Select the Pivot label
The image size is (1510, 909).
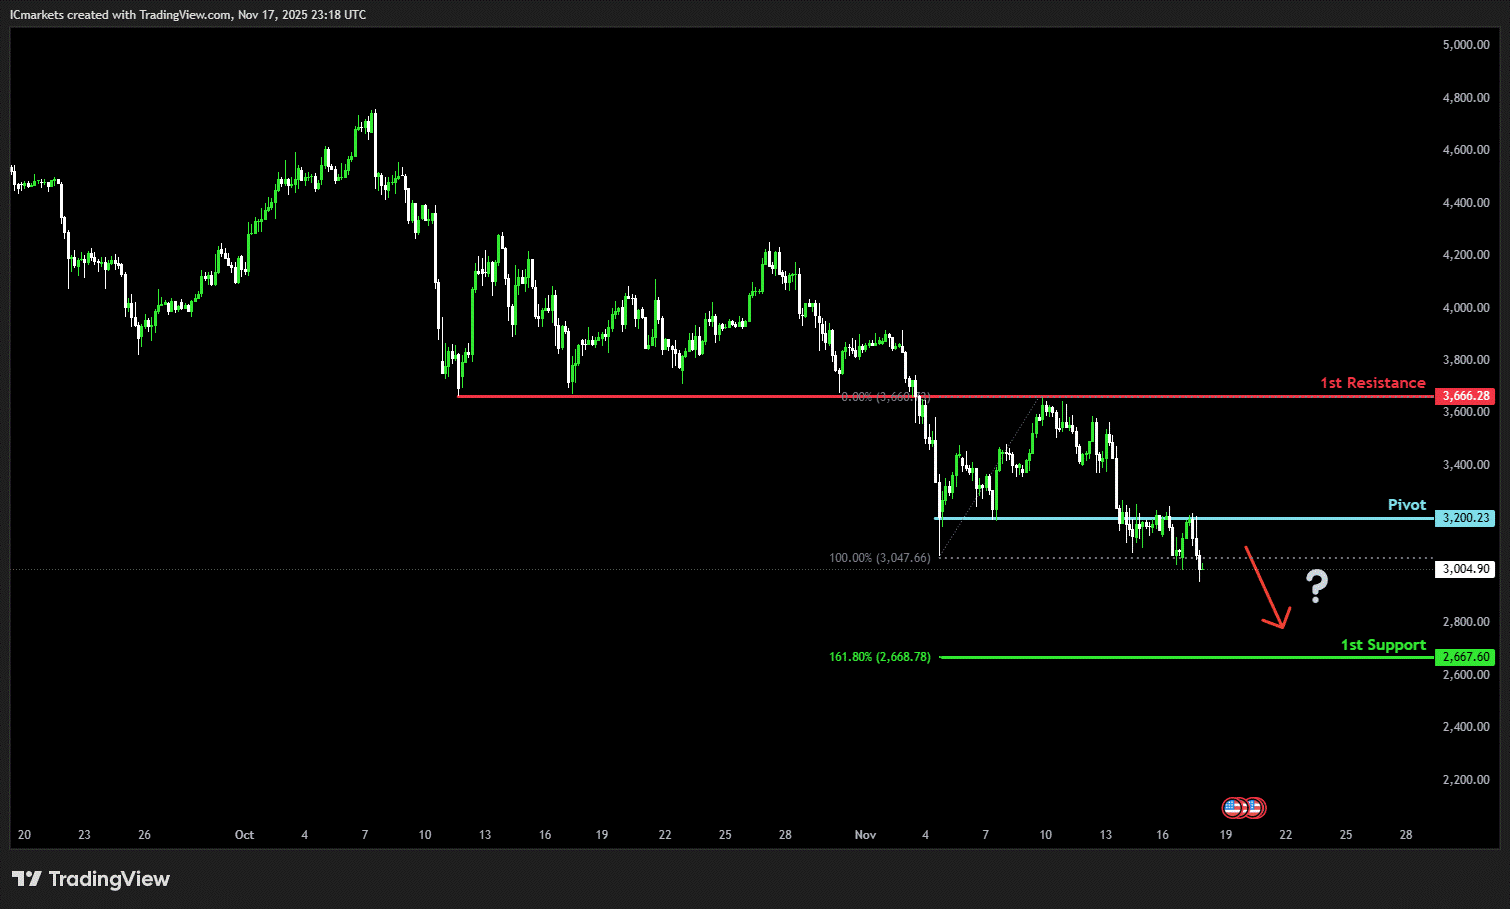[x=1406, y=505]
